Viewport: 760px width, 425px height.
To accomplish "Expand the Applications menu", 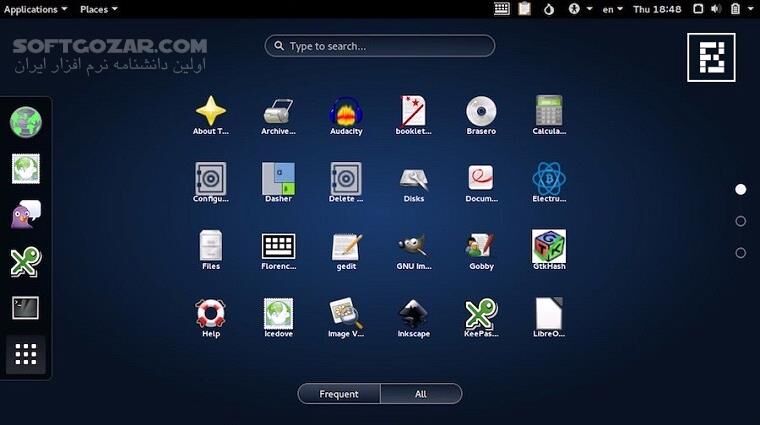I will coord(35,9).
